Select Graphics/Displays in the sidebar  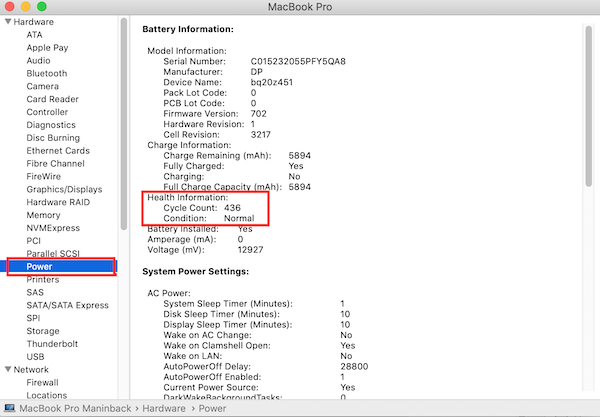tap(64, 189)
